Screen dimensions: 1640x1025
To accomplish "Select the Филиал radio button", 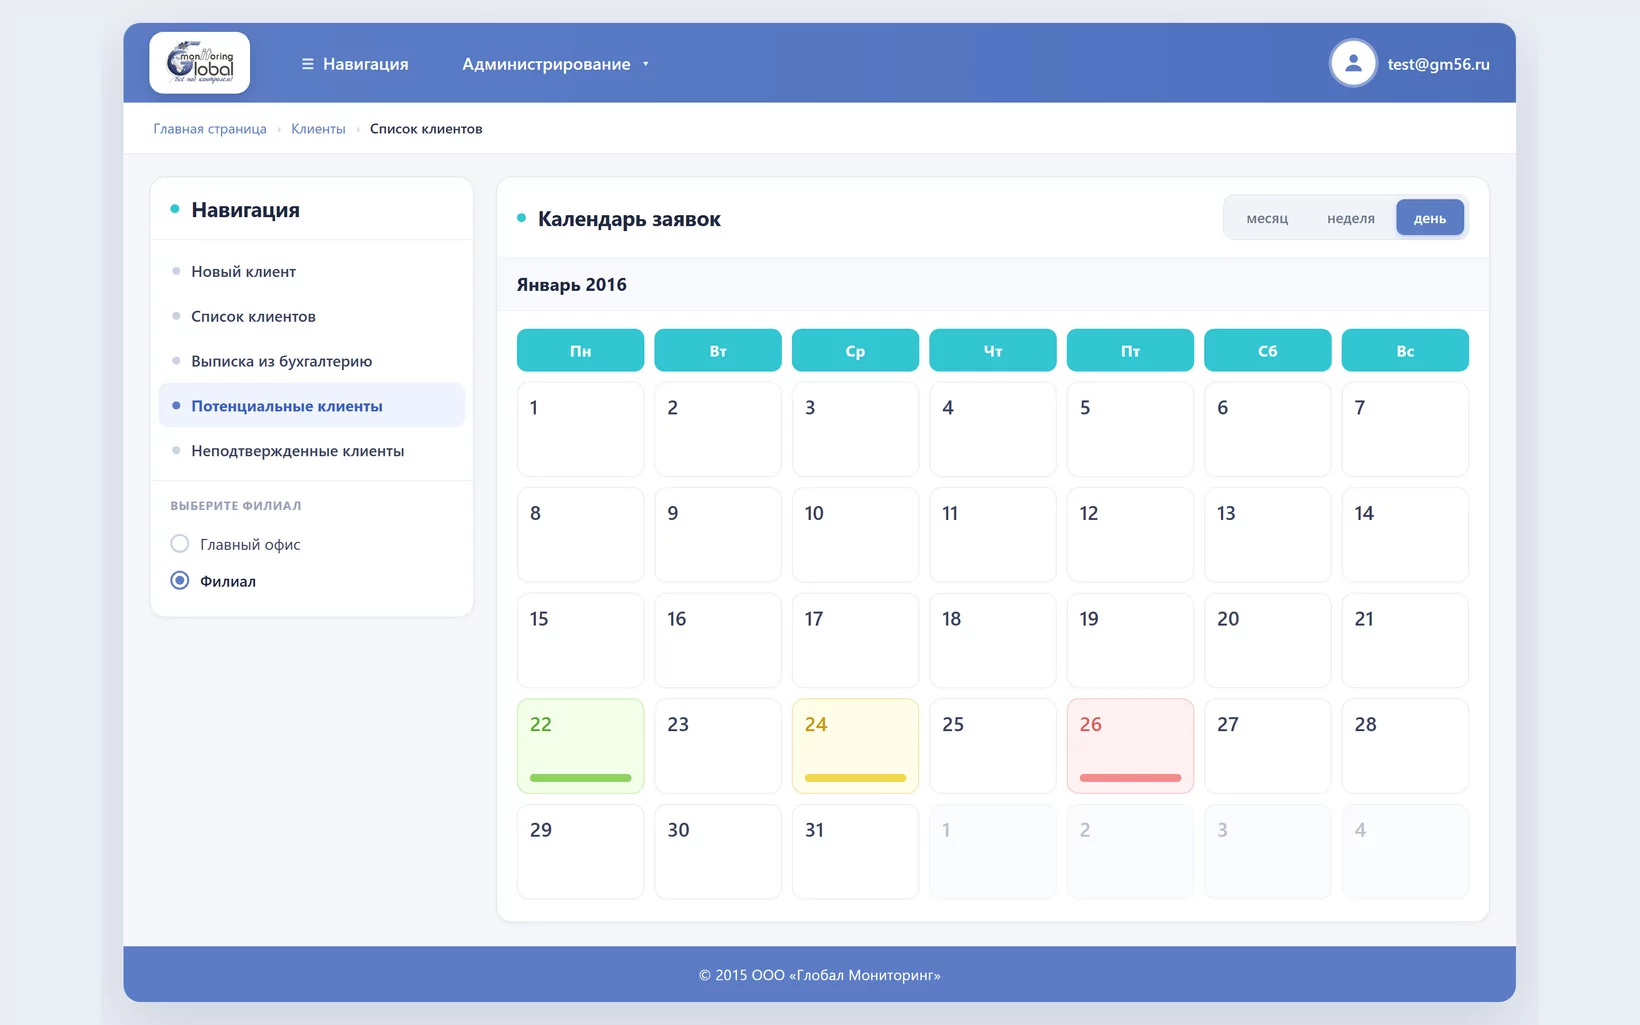I will pos(180,581).
